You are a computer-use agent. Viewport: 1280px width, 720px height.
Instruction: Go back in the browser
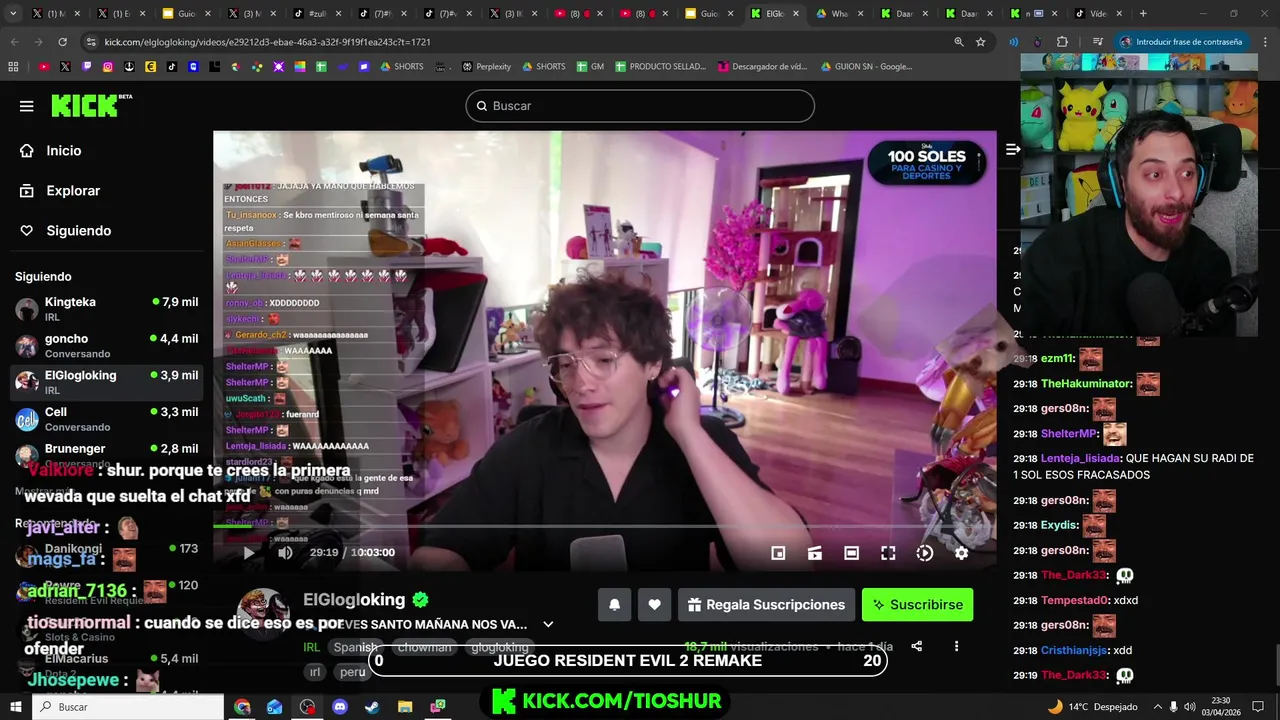click(x=14, y=42)
